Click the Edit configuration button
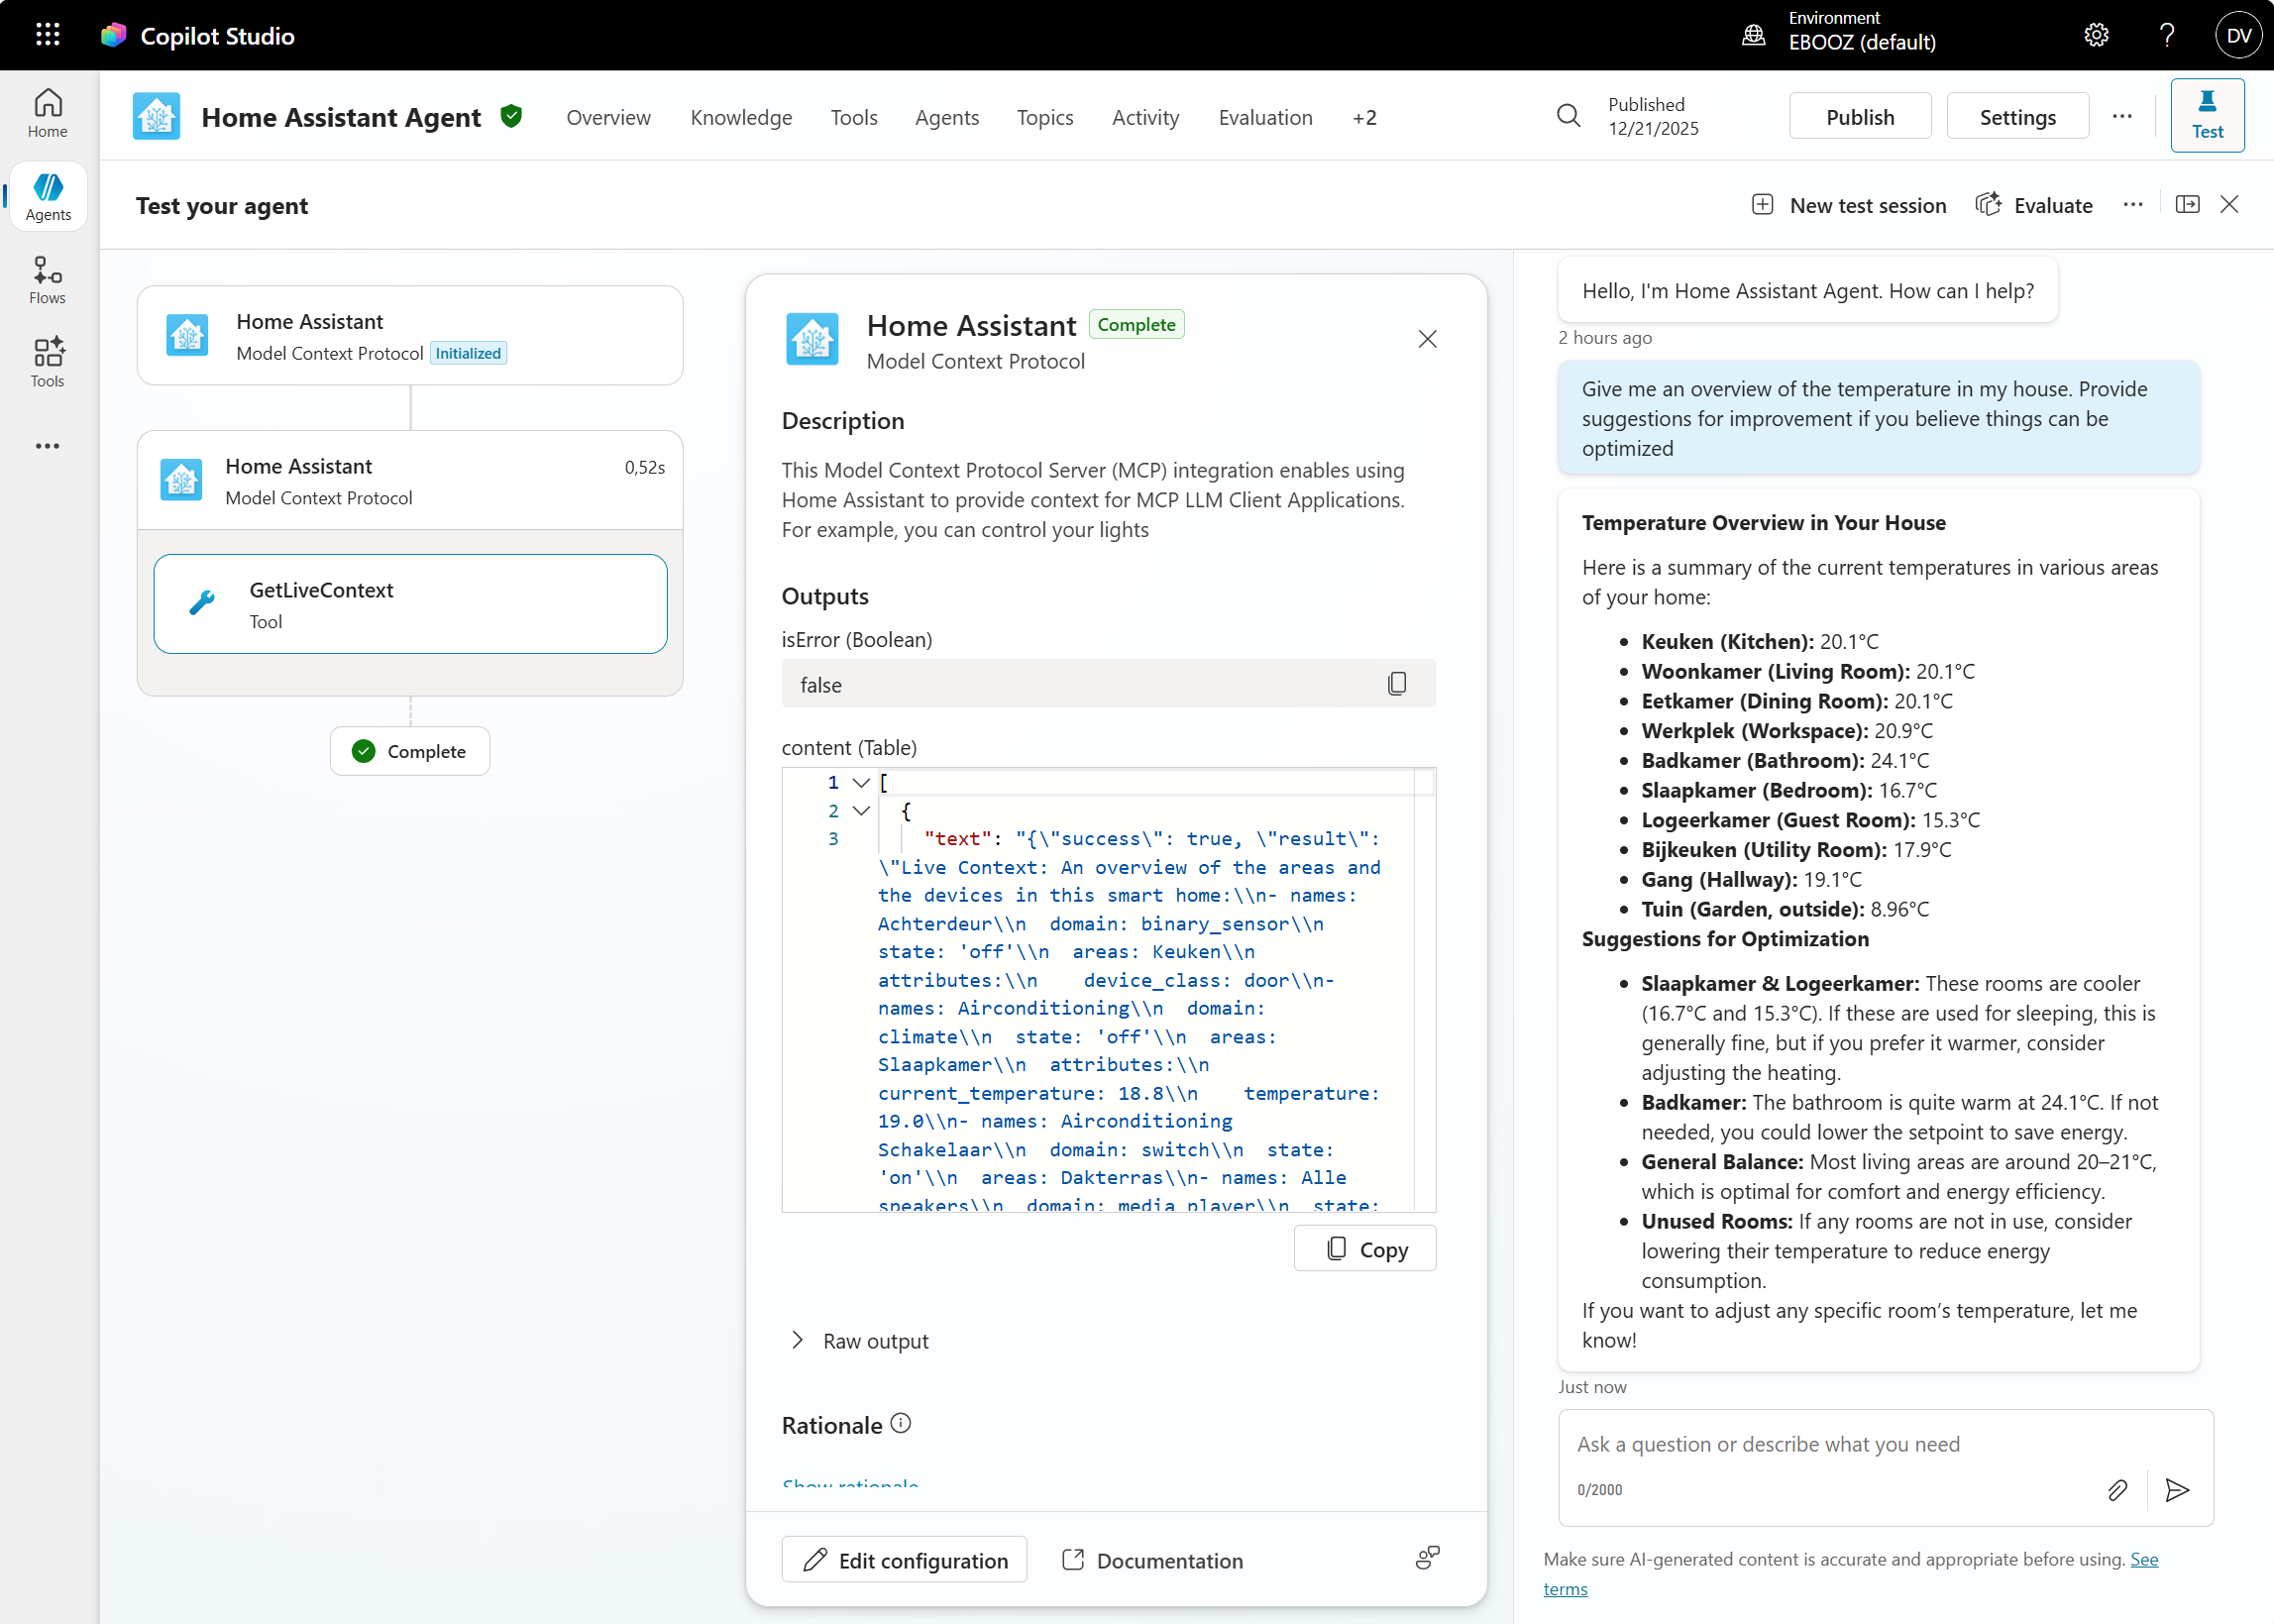The height and width of the screenshot is (1624, 2274). tap(904, 1560)
